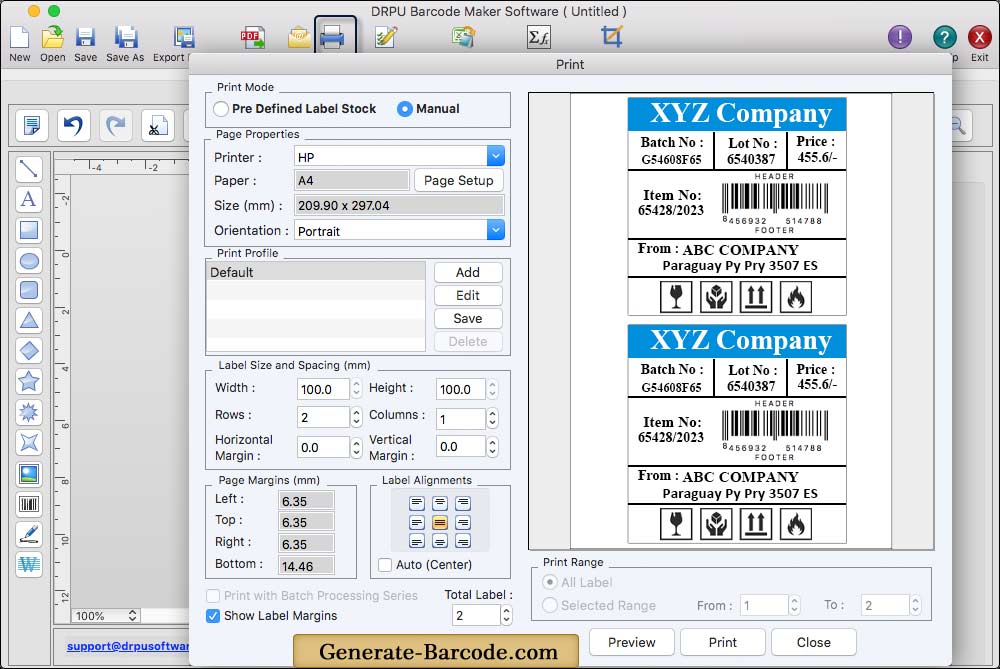Click the Columns stepper arrows
This screenshot has height=669, width=1000.
tap(492, 418)
